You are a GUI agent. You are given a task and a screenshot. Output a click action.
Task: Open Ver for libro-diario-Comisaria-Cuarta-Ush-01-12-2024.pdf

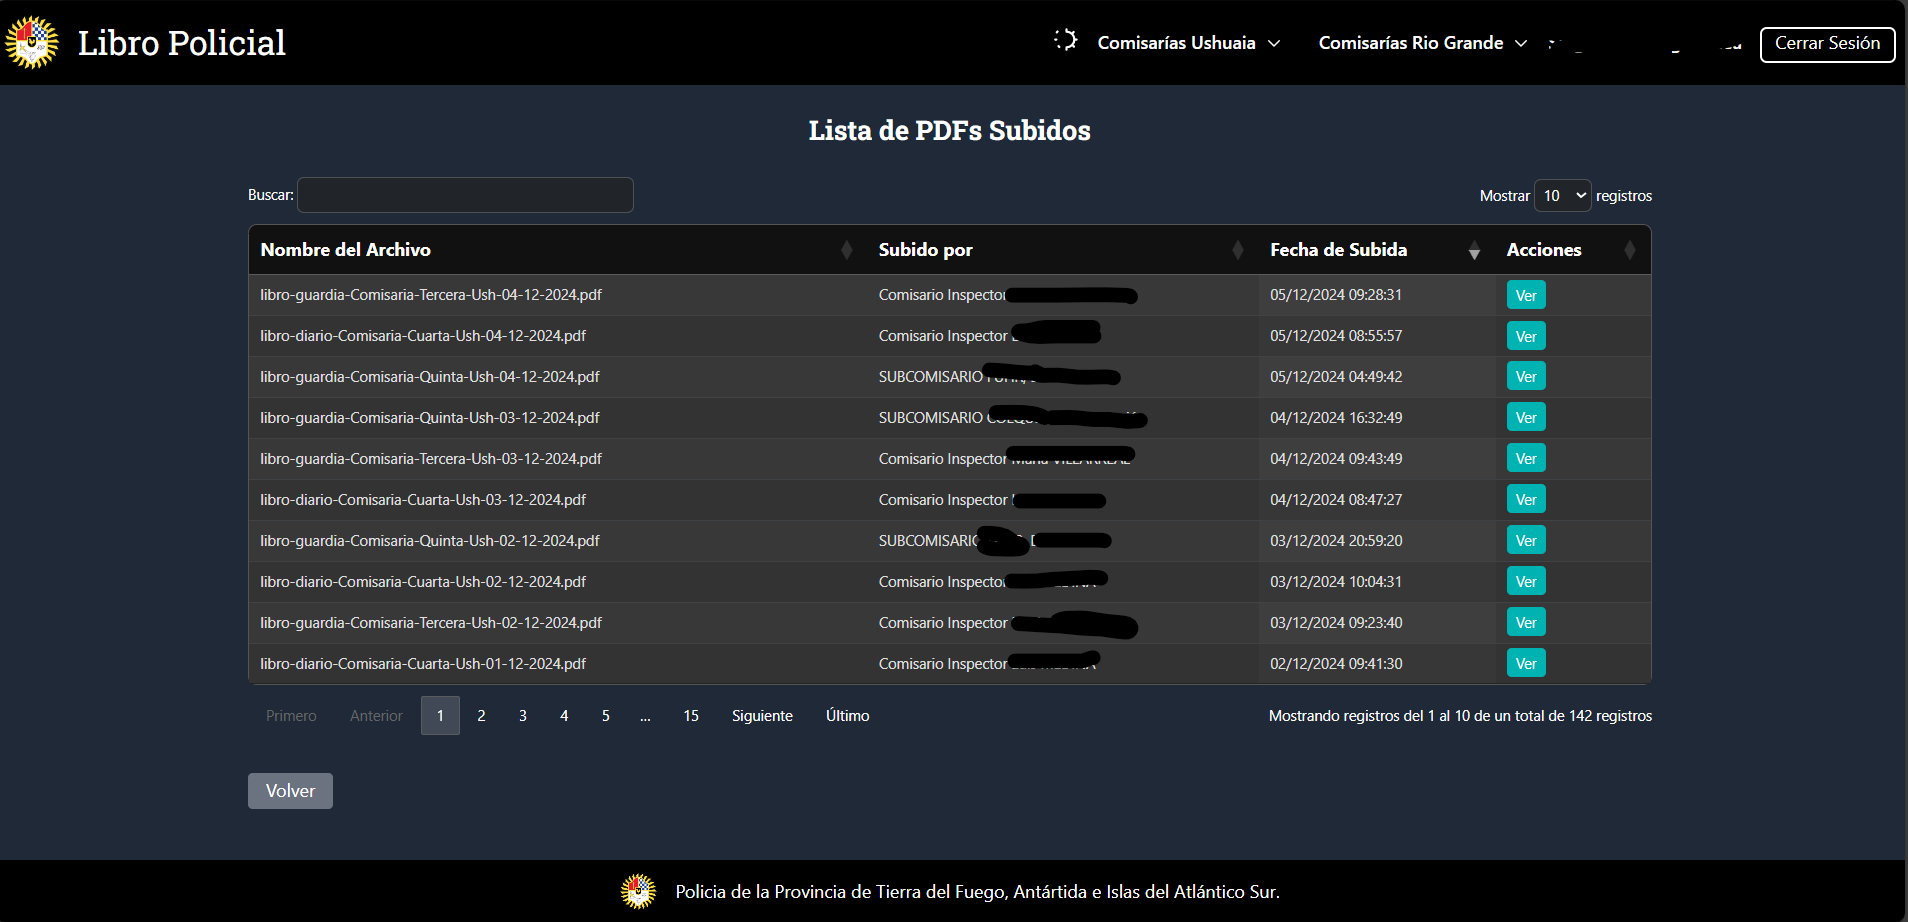pos(1525,663)
